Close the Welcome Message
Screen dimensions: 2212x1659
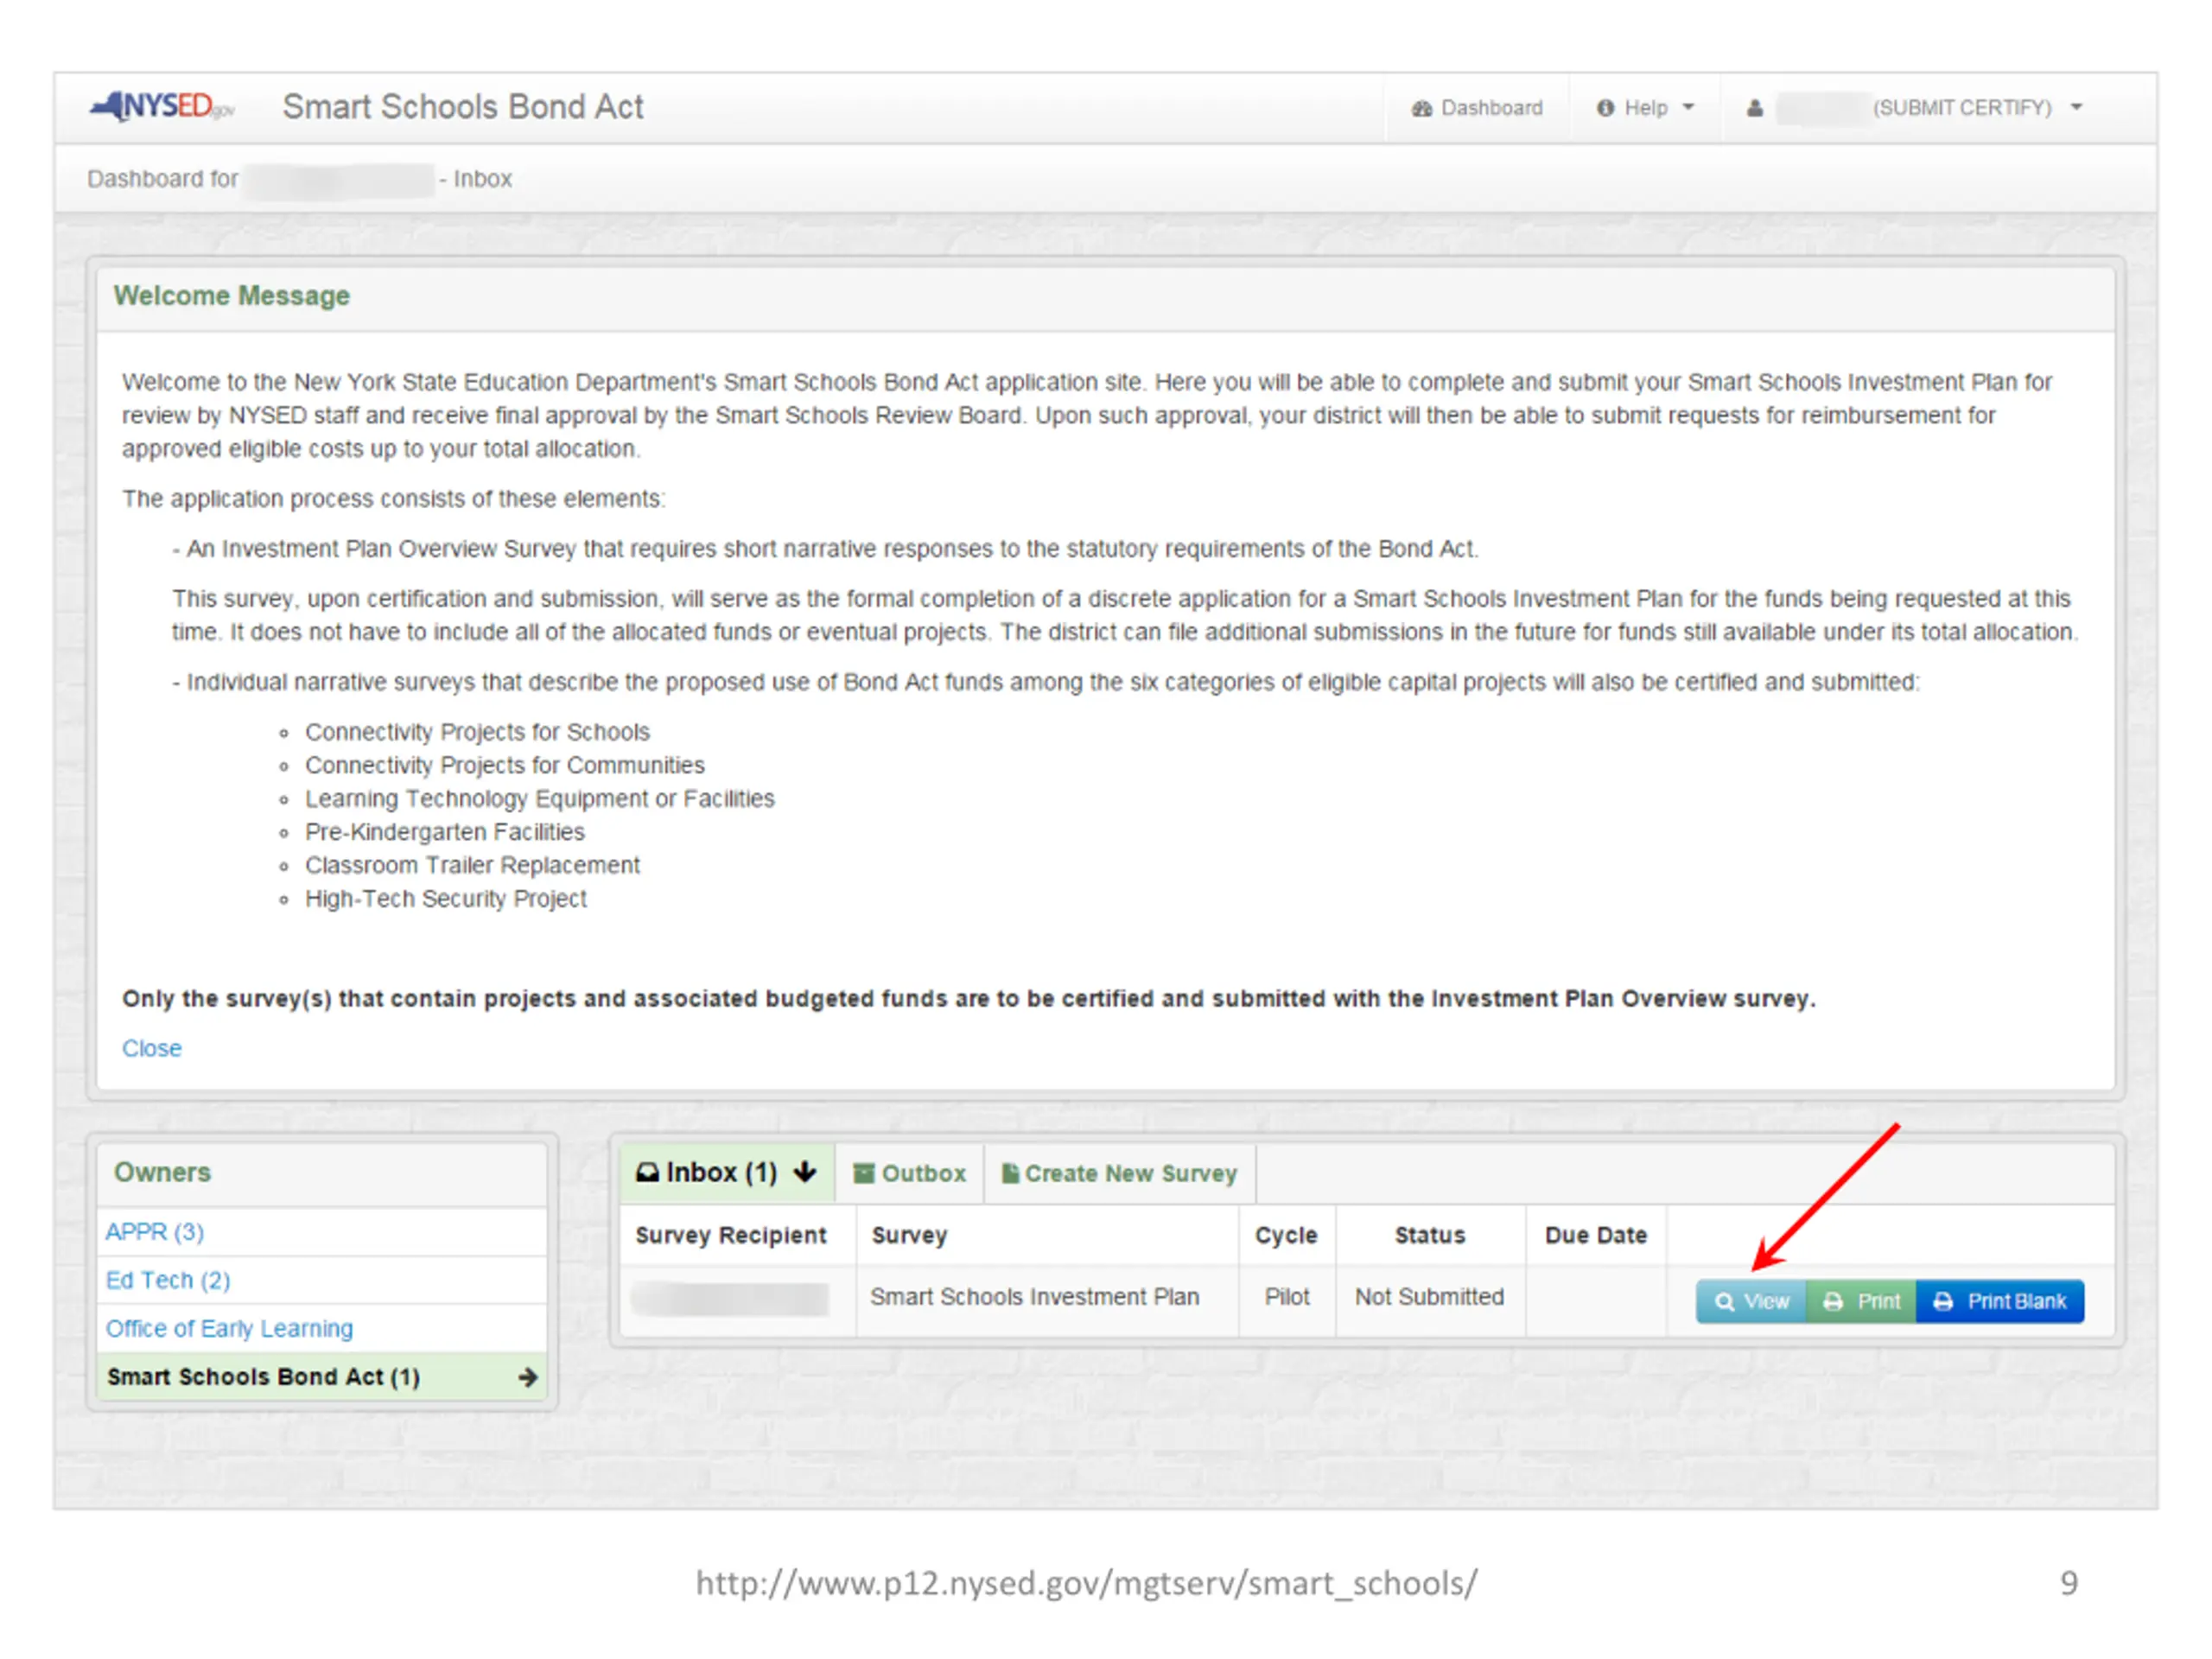click(152, 1048)
